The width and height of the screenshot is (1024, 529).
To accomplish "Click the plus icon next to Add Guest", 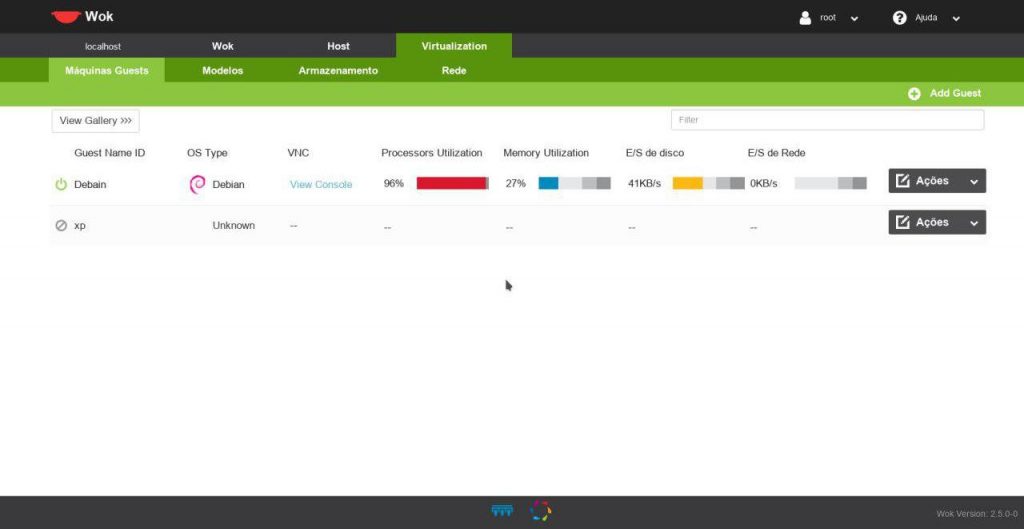I will pyautogui.click(x=914, y=93).
